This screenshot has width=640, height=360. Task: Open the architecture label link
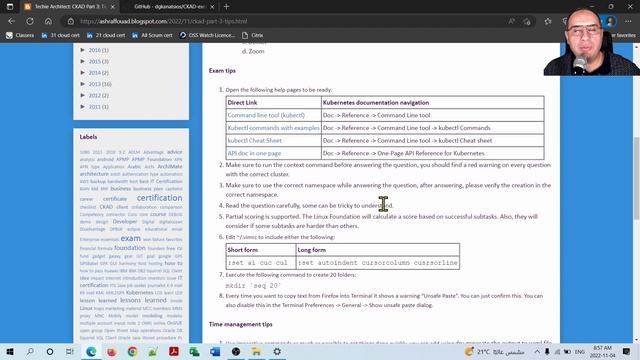click(x=94, y=174)
